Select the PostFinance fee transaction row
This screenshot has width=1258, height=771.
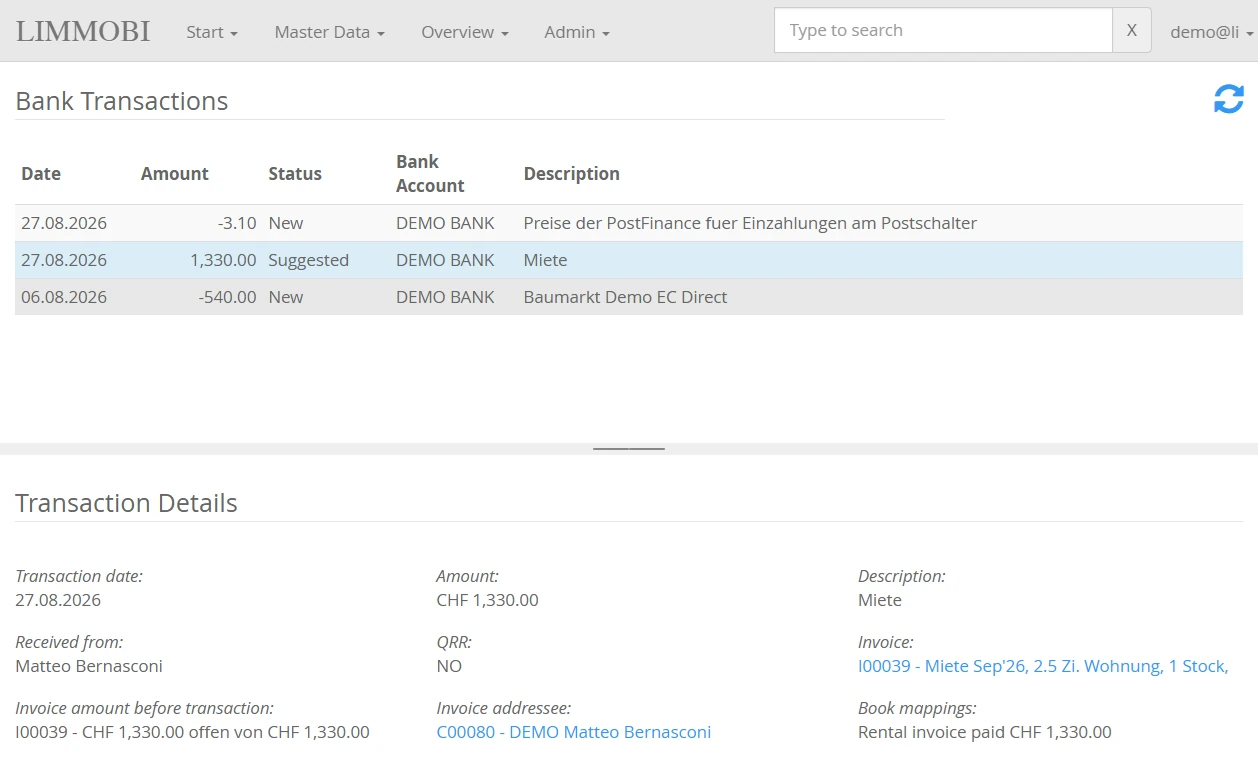pos(629,223)
